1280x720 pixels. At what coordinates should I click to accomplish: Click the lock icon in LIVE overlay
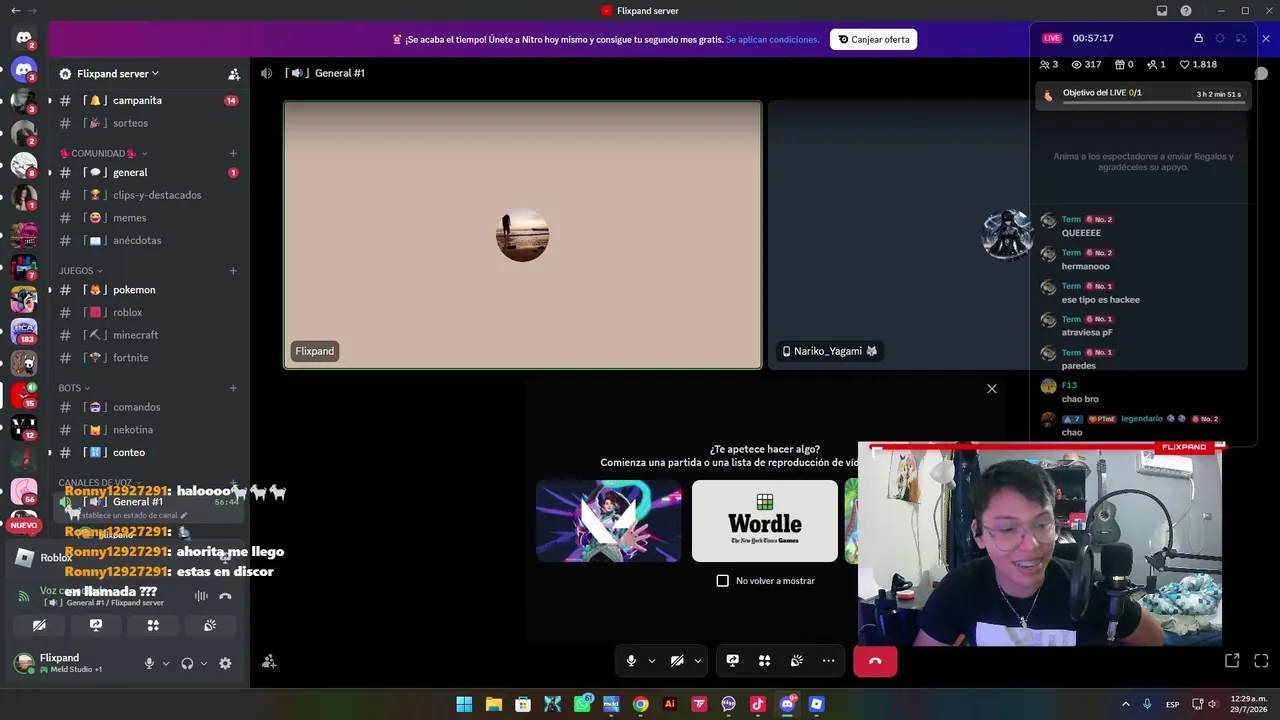(x=1198, y=38)
